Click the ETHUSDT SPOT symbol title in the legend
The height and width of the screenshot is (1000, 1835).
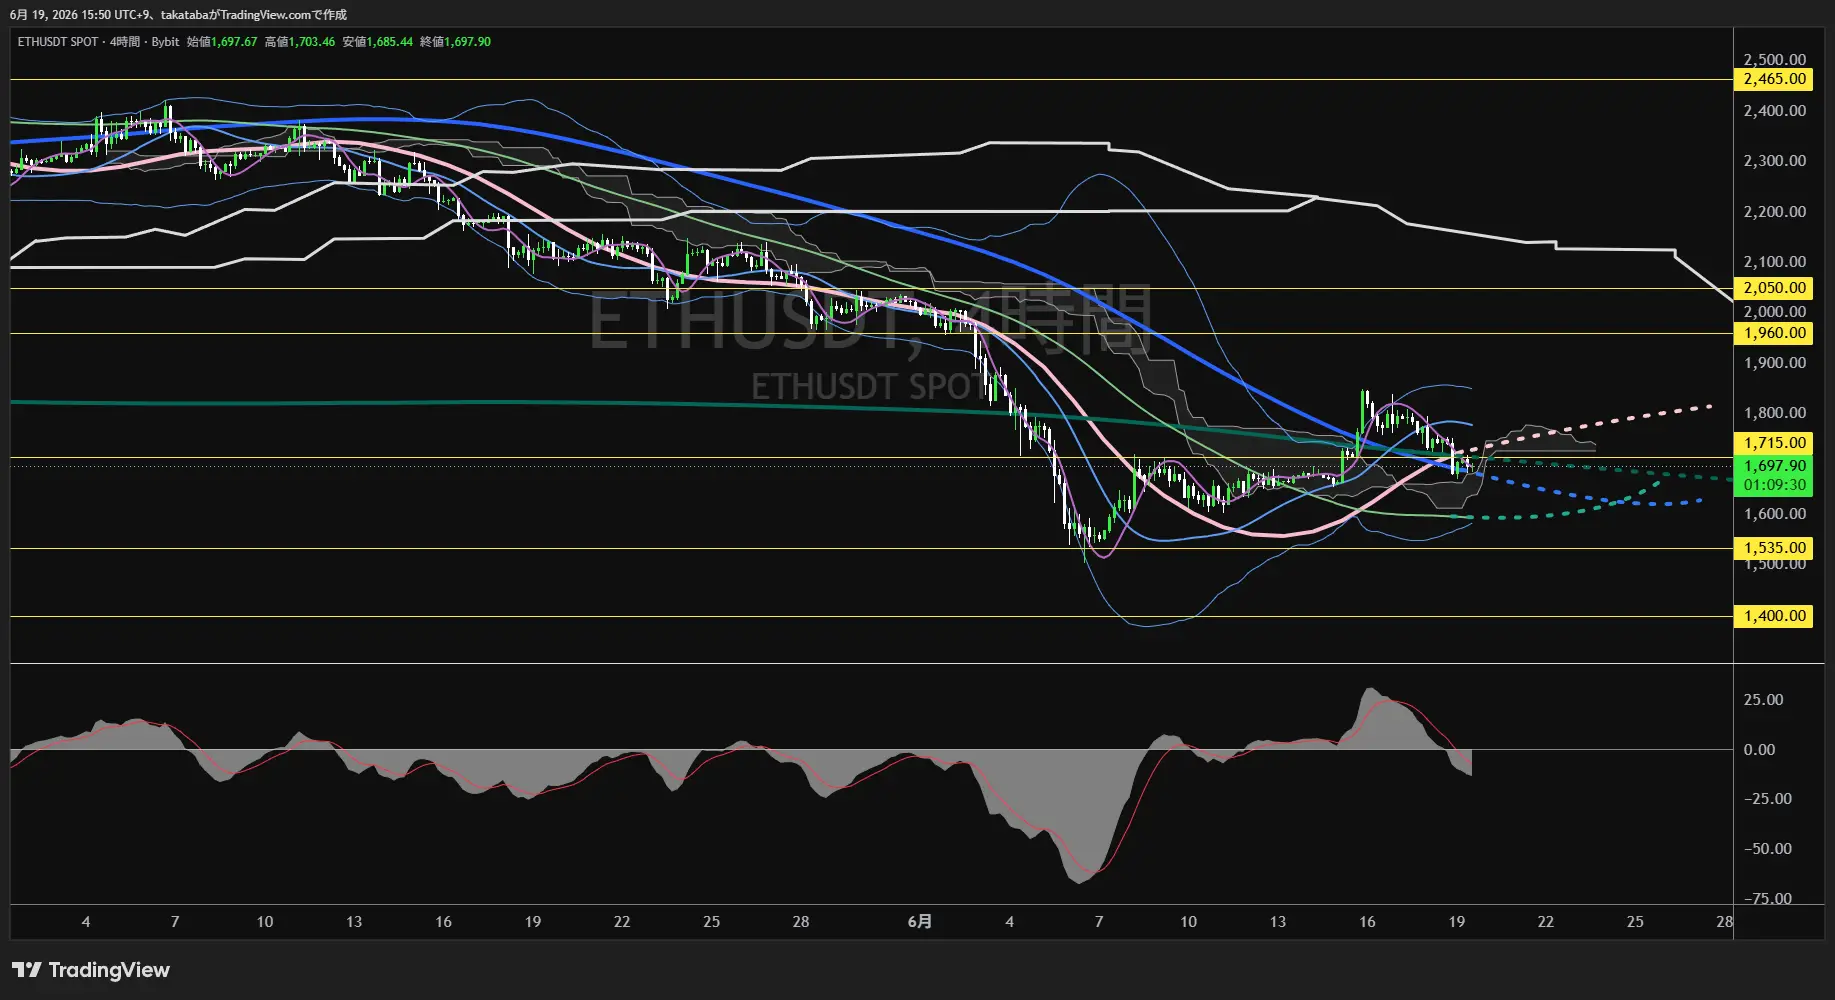coord(58,42)
